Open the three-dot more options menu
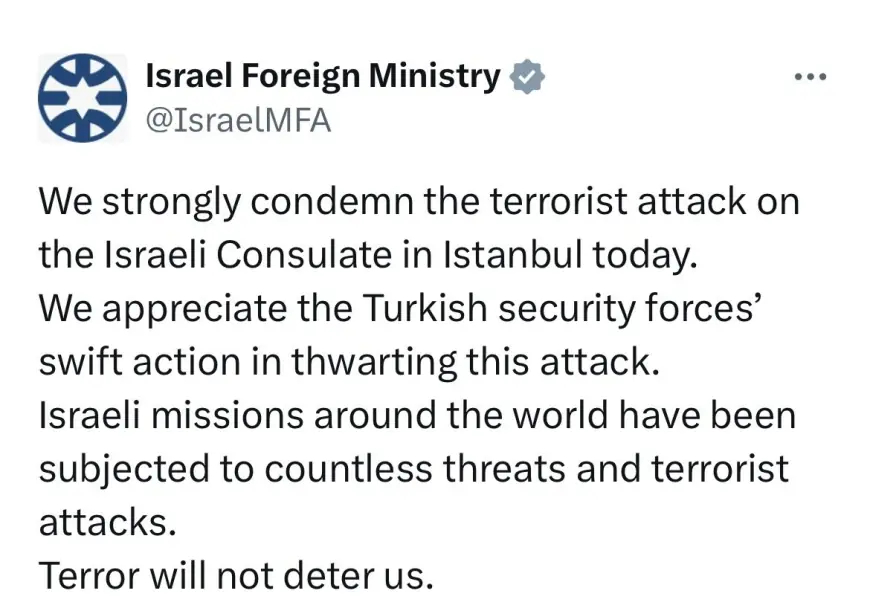 tap(810, 77)
